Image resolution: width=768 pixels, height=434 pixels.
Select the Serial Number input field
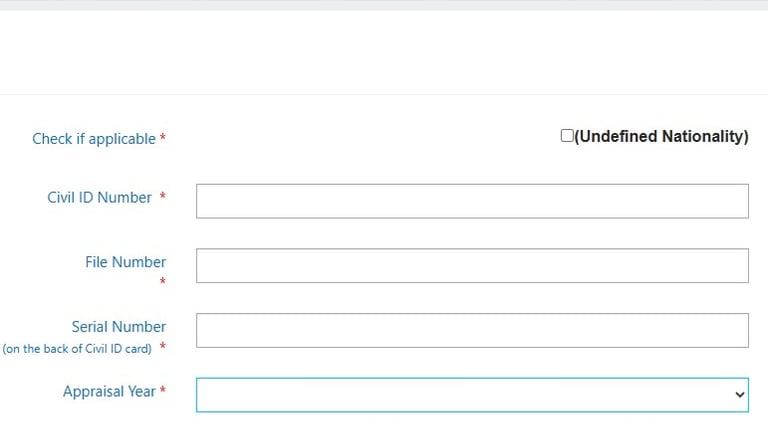472,330
